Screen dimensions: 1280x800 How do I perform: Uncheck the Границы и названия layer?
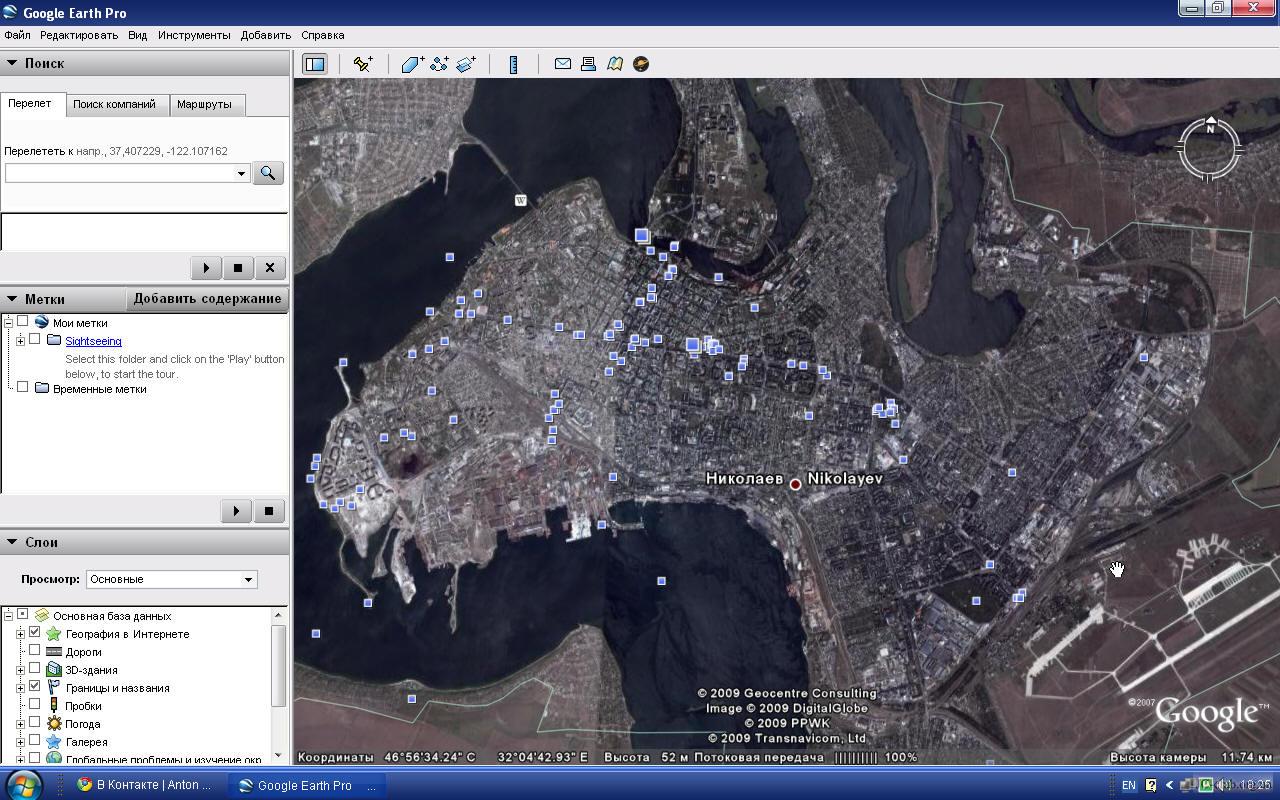pos(35,687)
